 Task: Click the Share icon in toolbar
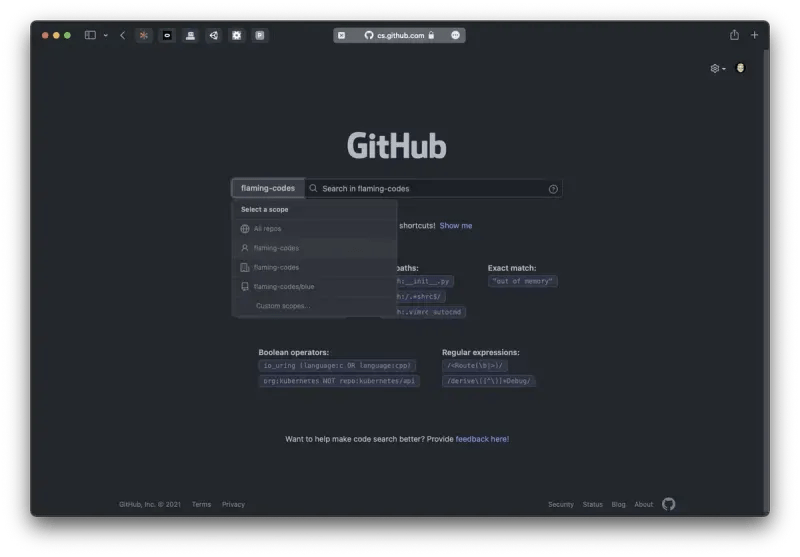click(x=734, y=35)
